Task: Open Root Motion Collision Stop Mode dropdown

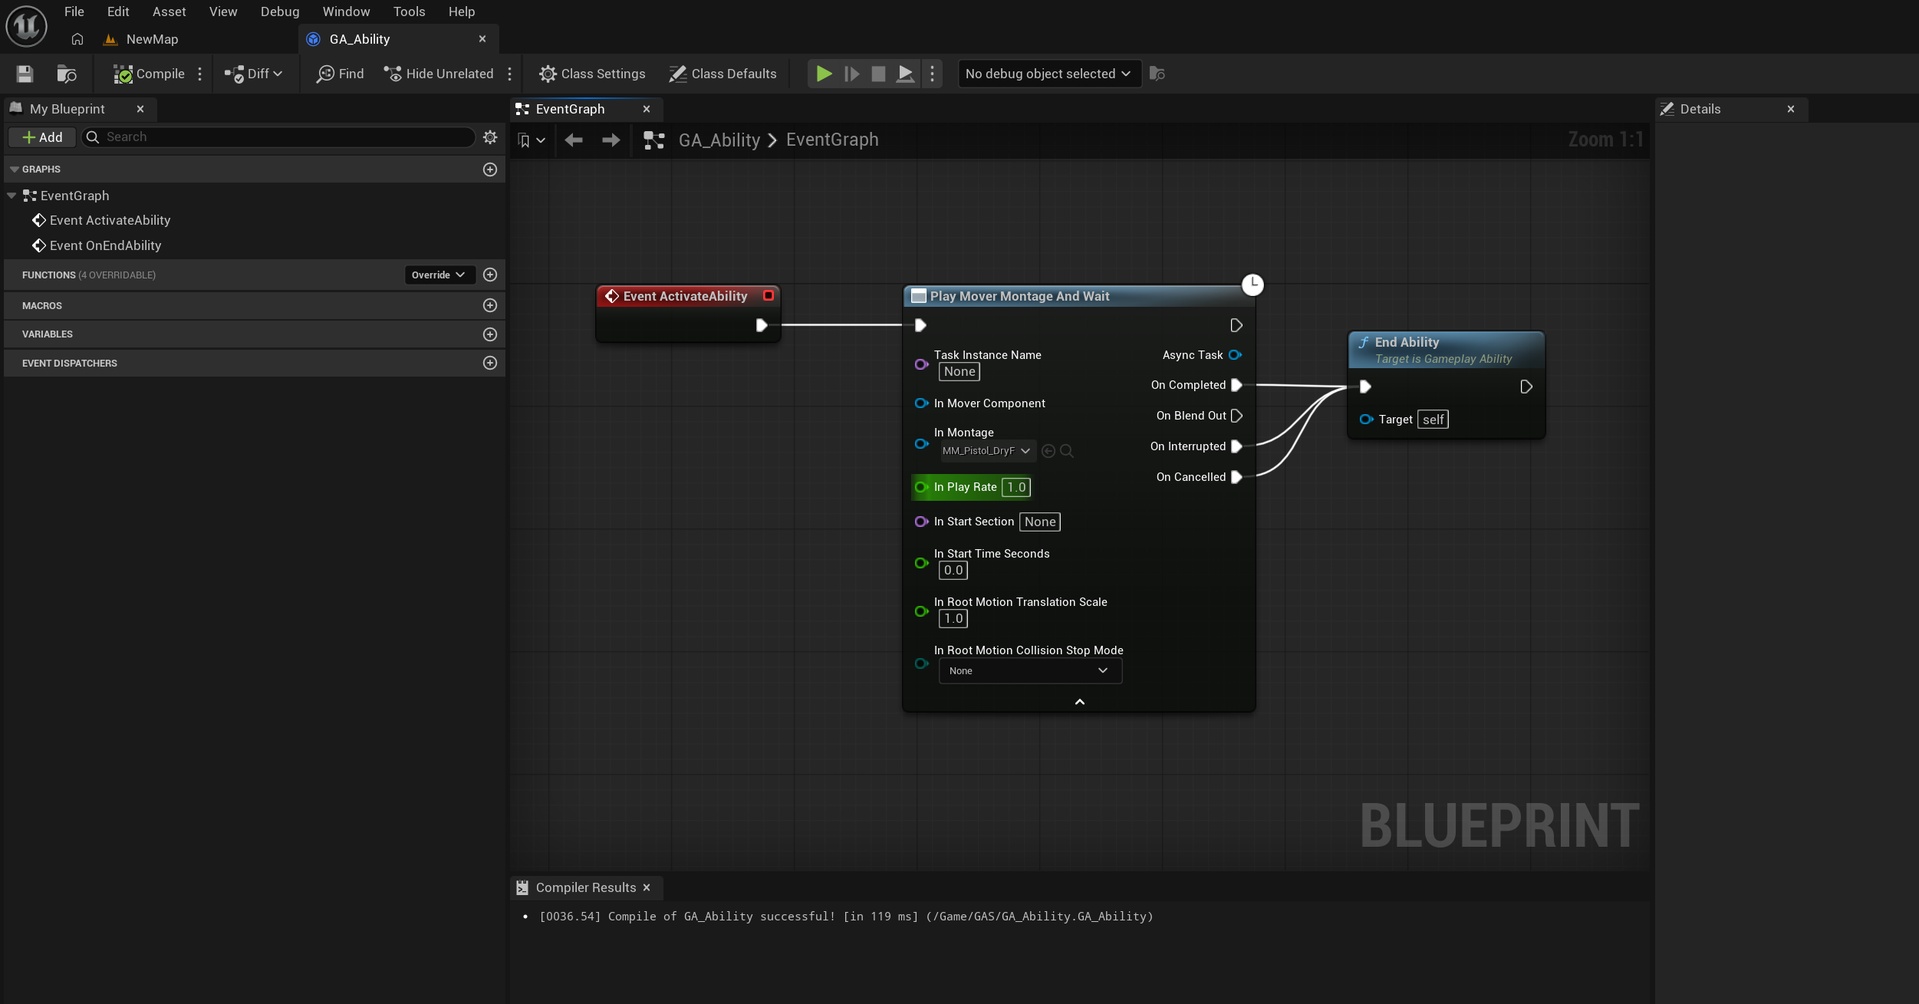Action: 1030,671
